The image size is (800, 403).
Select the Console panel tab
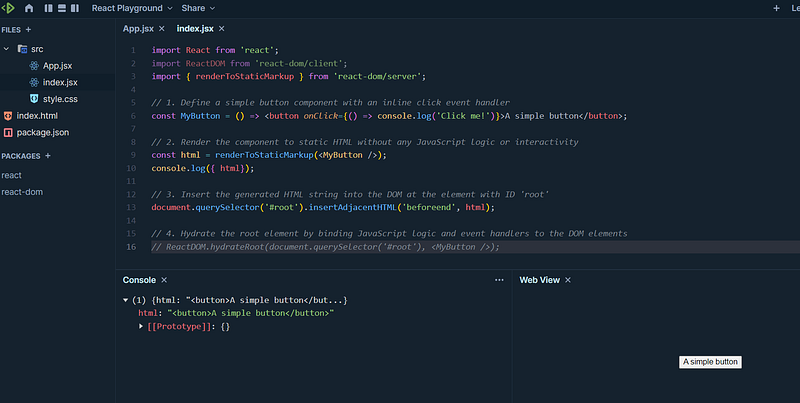[x=139, y=280]
